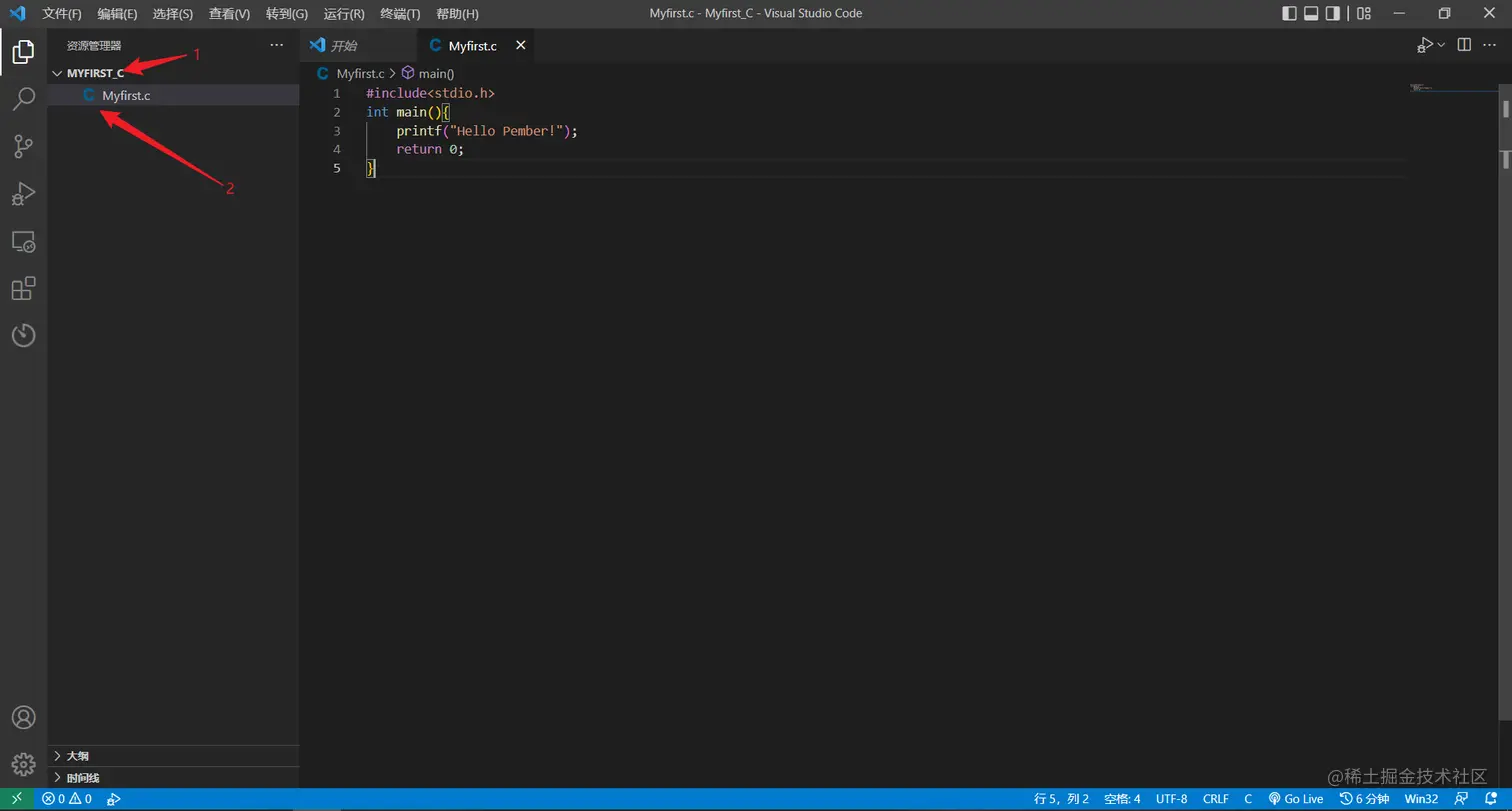Viewport: 1512px width, 811px height.
Task: Open the 编辑(E) menu
Action: click(117, 14)
